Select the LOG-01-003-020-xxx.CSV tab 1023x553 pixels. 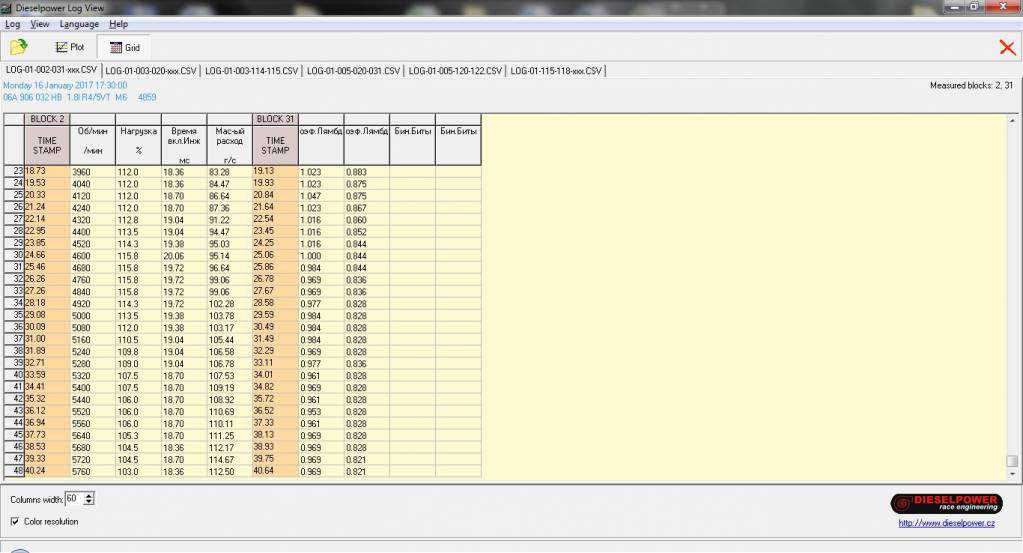150,71
